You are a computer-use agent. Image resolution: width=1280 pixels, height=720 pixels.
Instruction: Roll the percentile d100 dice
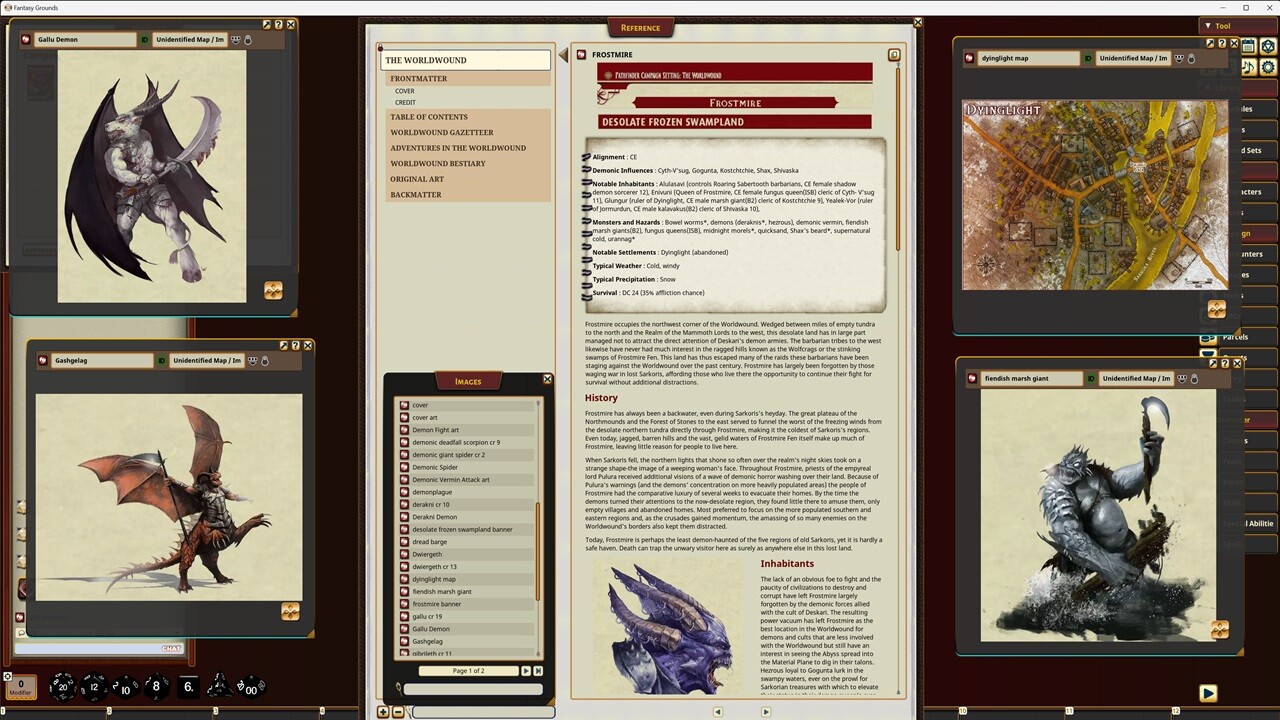250,687
